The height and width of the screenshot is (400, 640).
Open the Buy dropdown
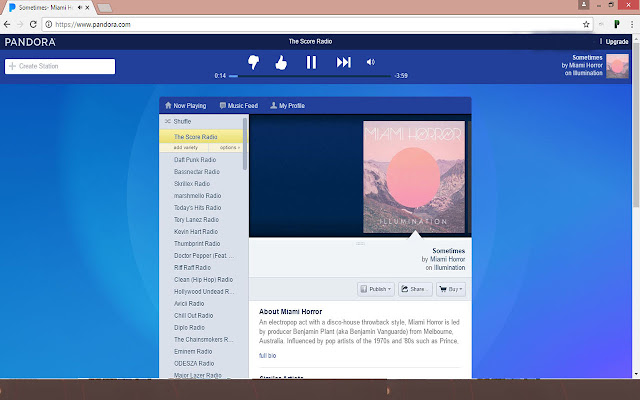[451, 289]
